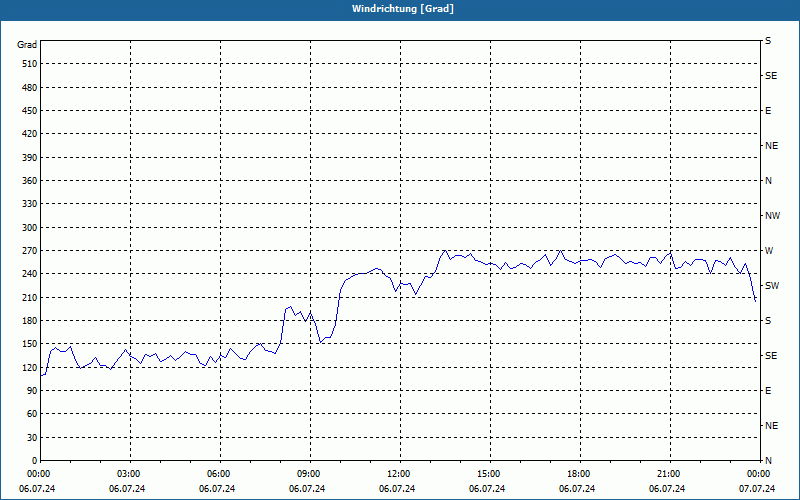Click the E compass label level with 90

768,391
